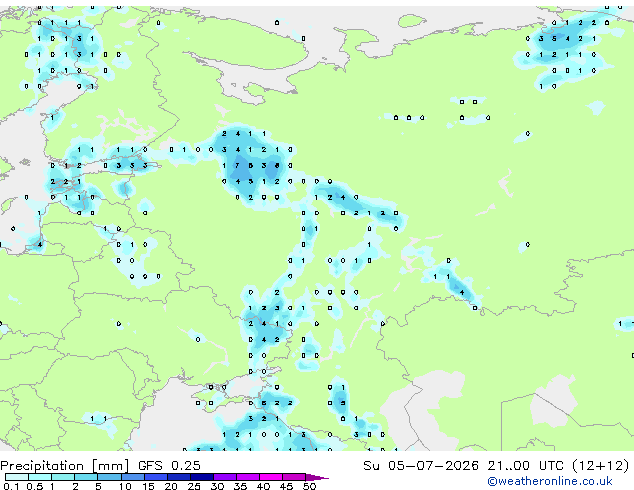Image resolution: width=634 pixels, height=490 pixels.
Task: Click the 30–35 mm legend swatch
Action: click(x=224, y=477)
